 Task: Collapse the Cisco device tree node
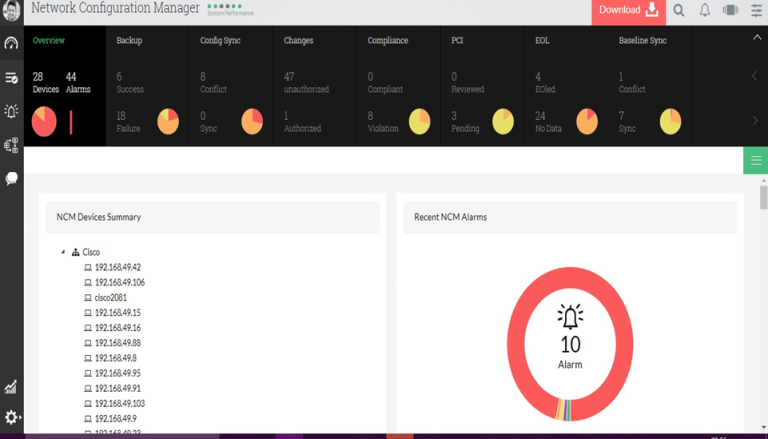point(63,252)
